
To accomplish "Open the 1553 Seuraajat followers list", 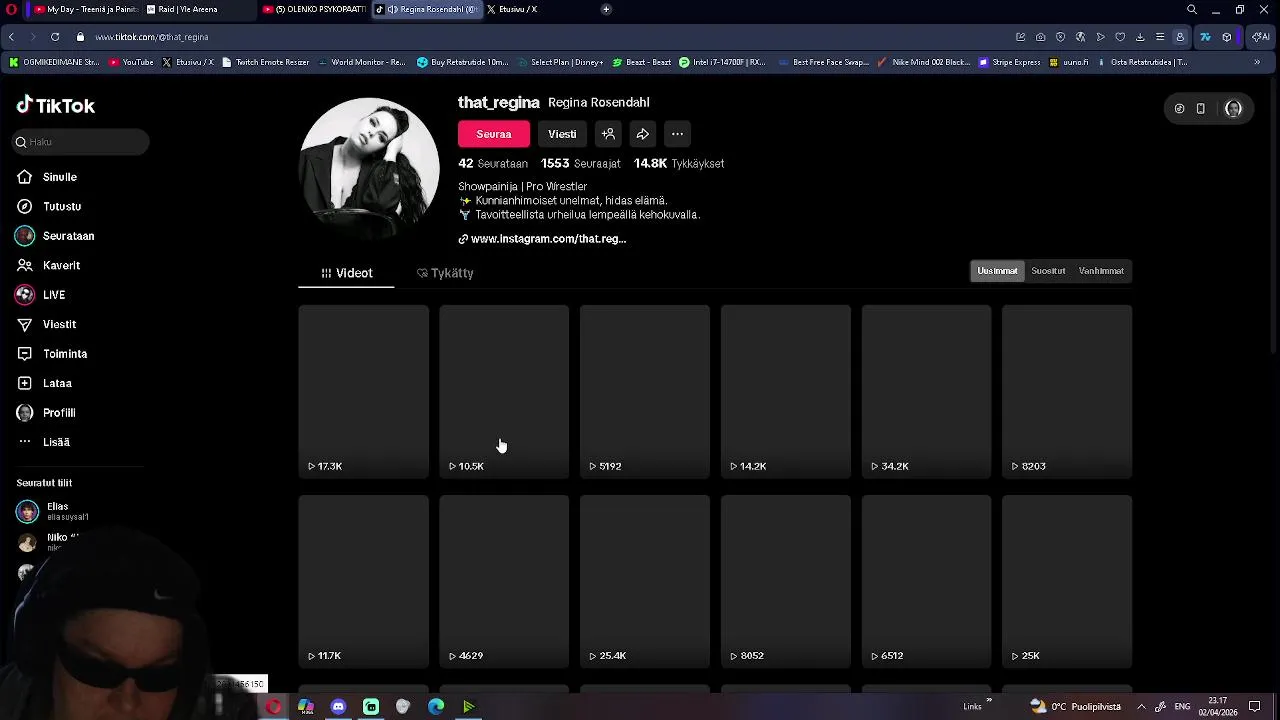I will 580,163.
